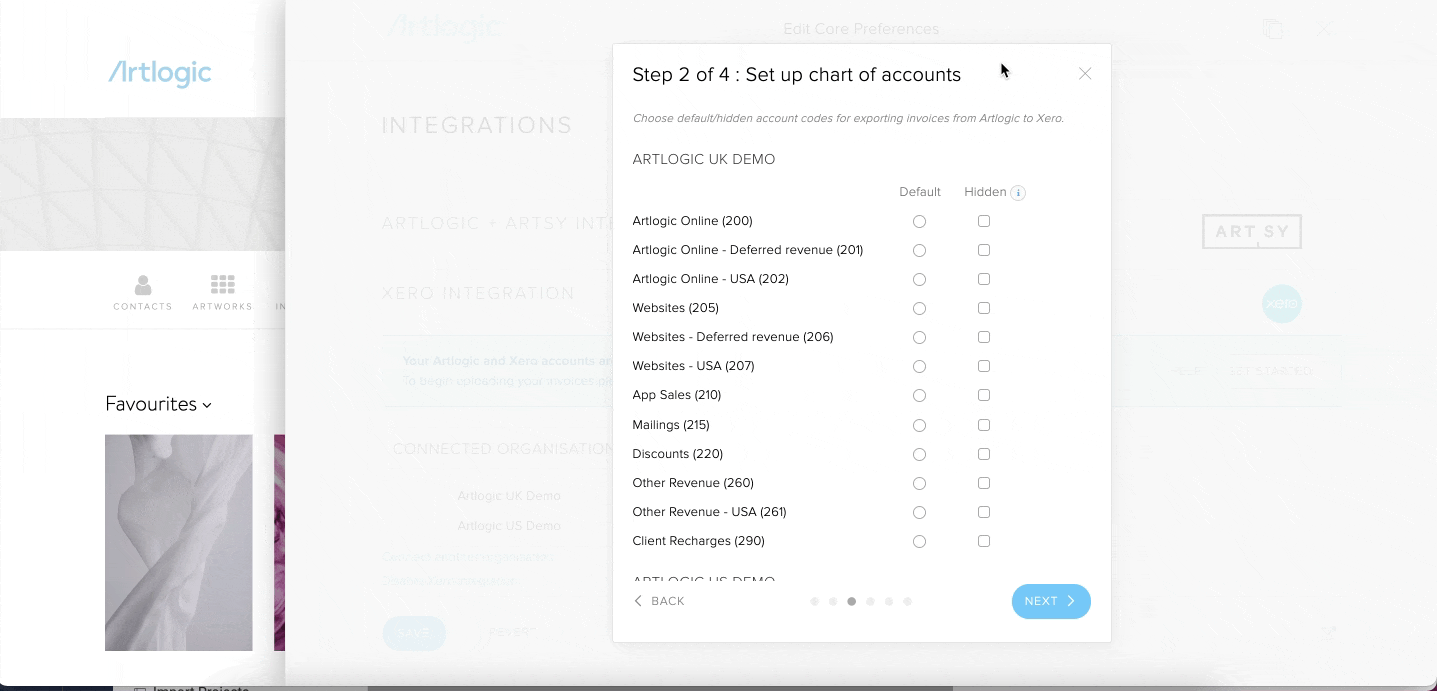Set Artlogic Online - Deferred revenue (201) default
The width and height of the screenshot is (1437, 691).
(x=919, y=250)
